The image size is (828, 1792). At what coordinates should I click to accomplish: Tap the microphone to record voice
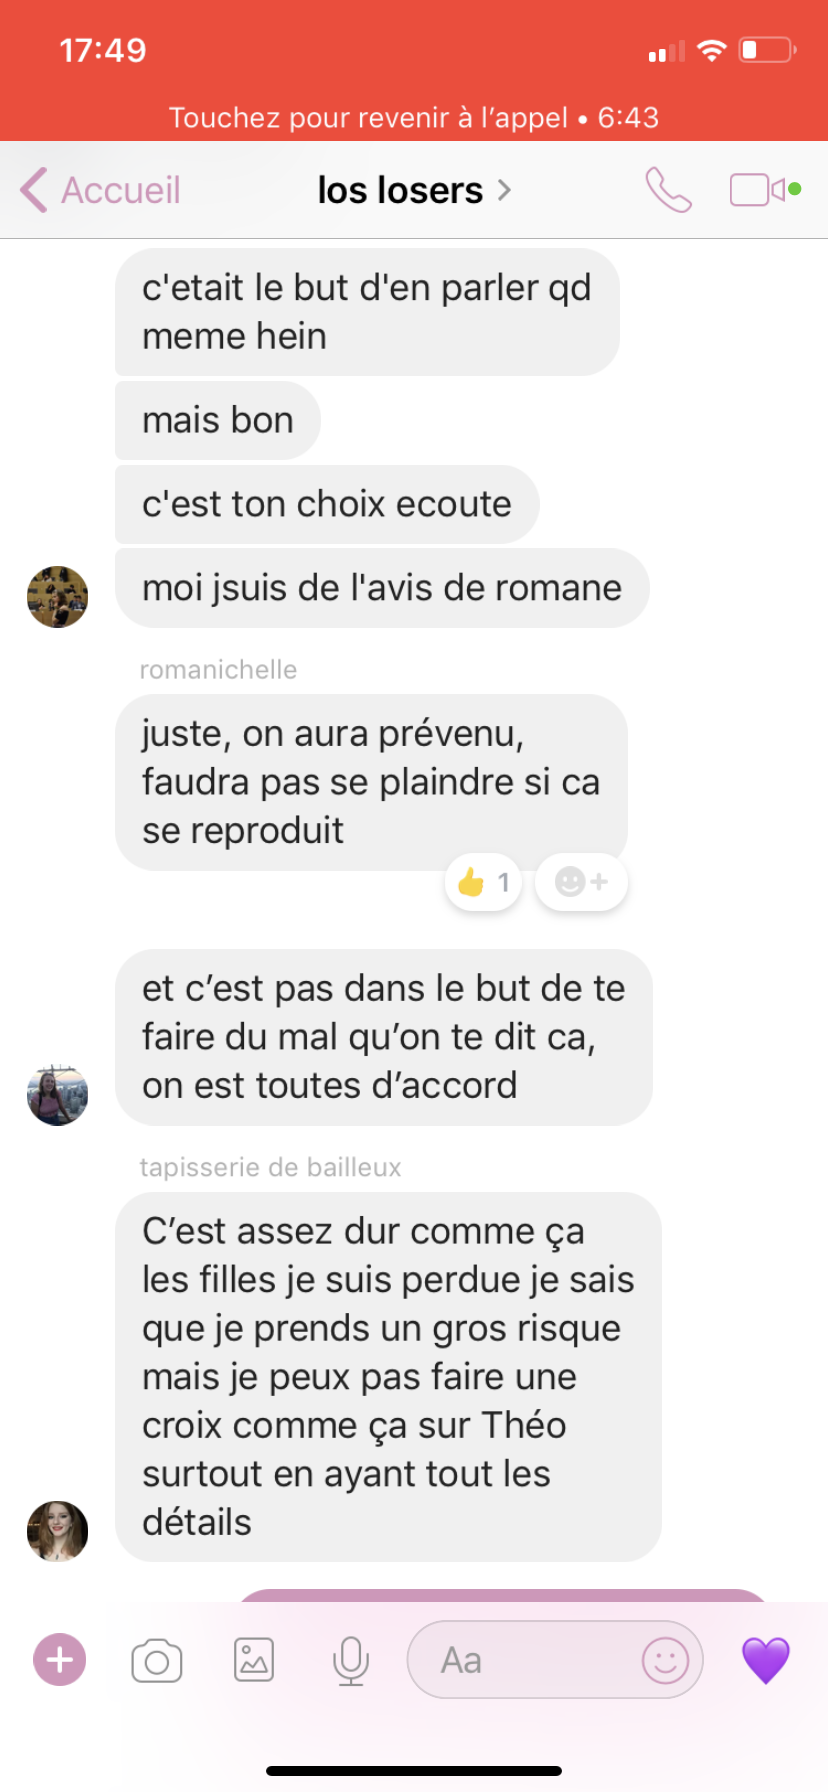[351, 1661]
